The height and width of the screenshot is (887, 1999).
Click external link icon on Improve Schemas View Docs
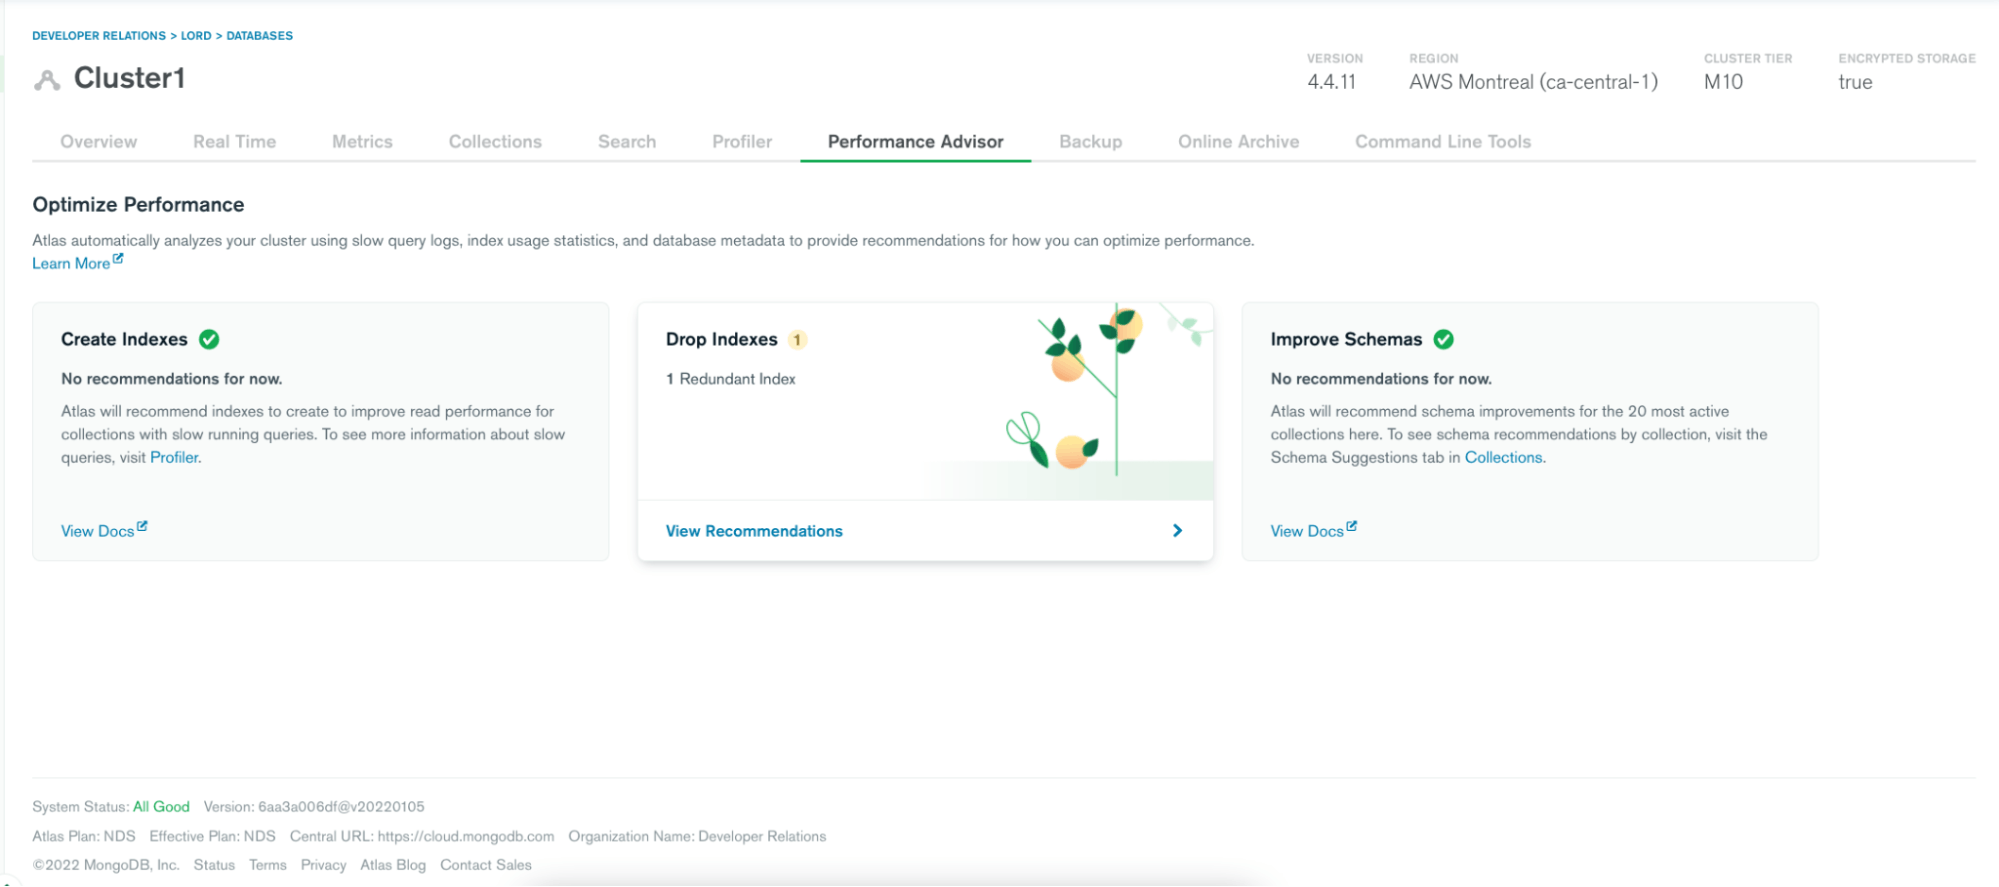1352,526
